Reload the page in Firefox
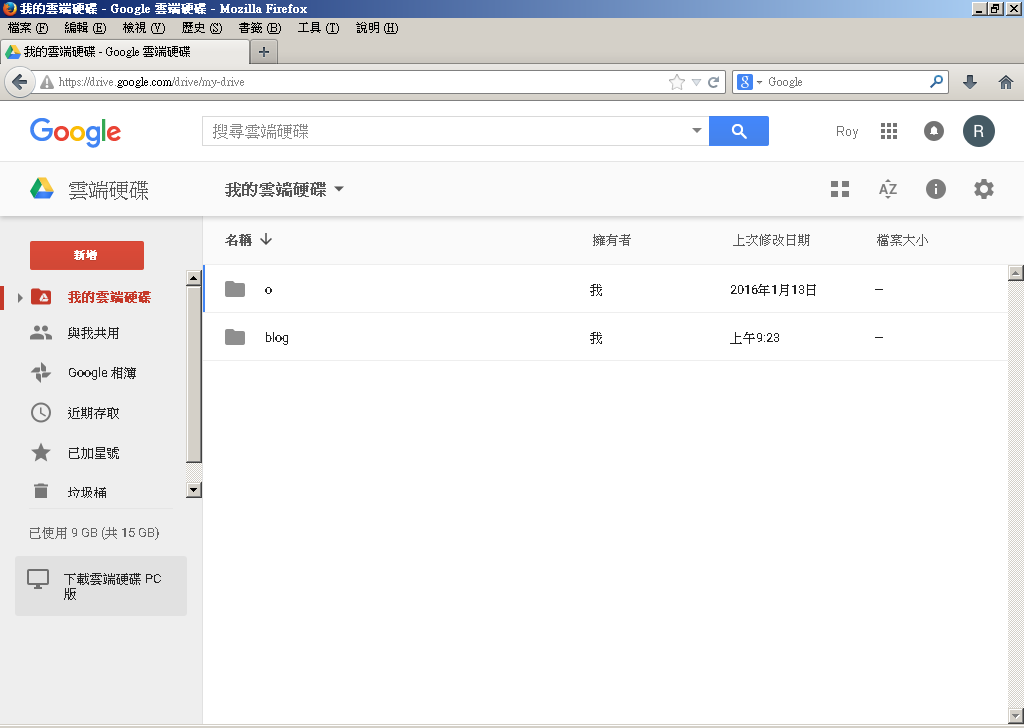Viewport: 1024px width, 728px height. (713, 82)
